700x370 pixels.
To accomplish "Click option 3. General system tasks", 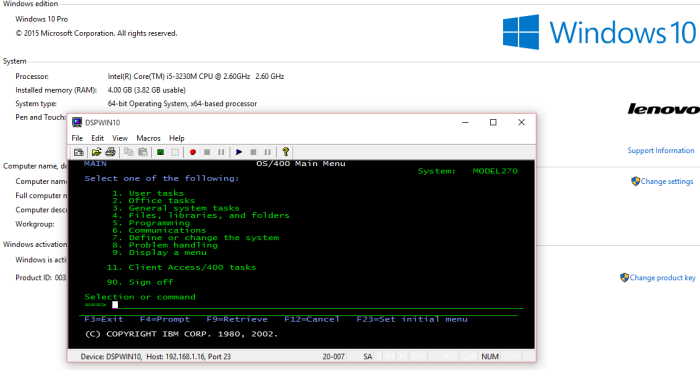I will [175, 208].
